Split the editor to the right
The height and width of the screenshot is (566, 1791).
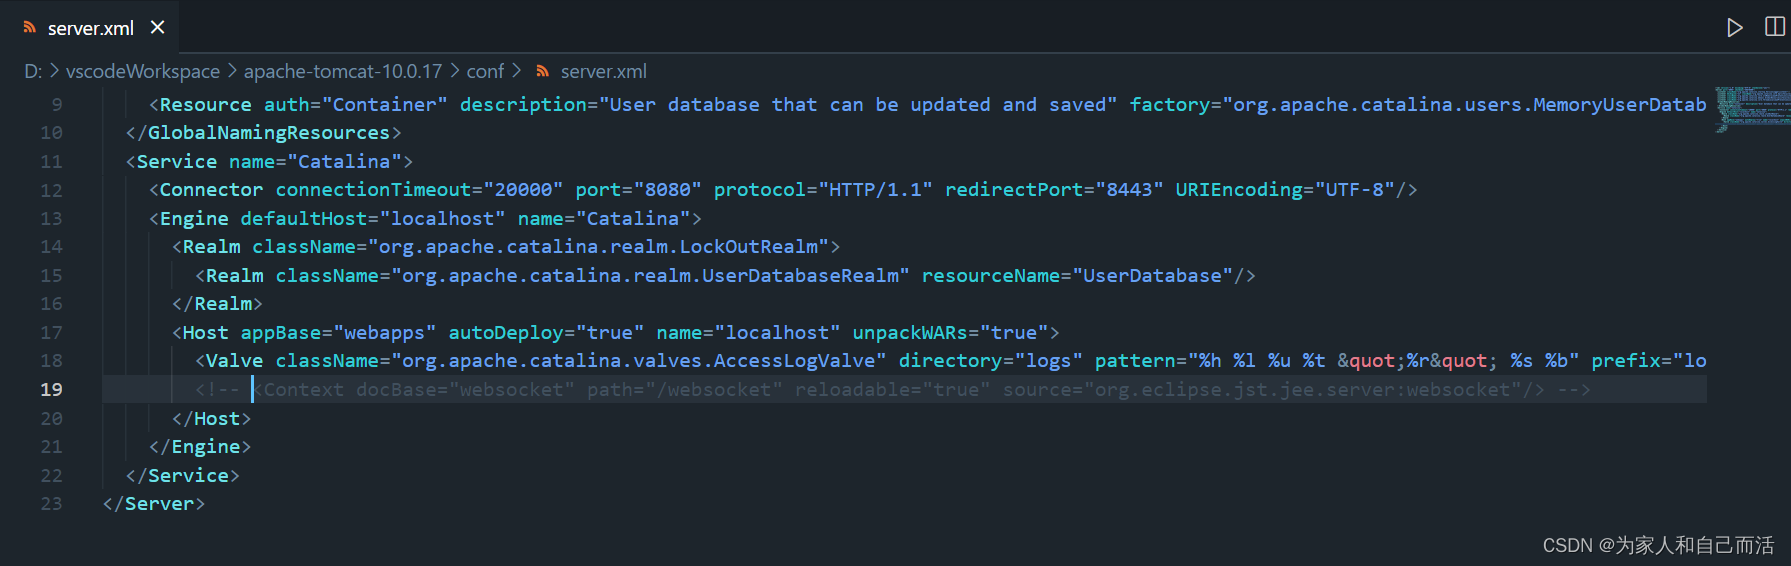tap(1775, 27)
